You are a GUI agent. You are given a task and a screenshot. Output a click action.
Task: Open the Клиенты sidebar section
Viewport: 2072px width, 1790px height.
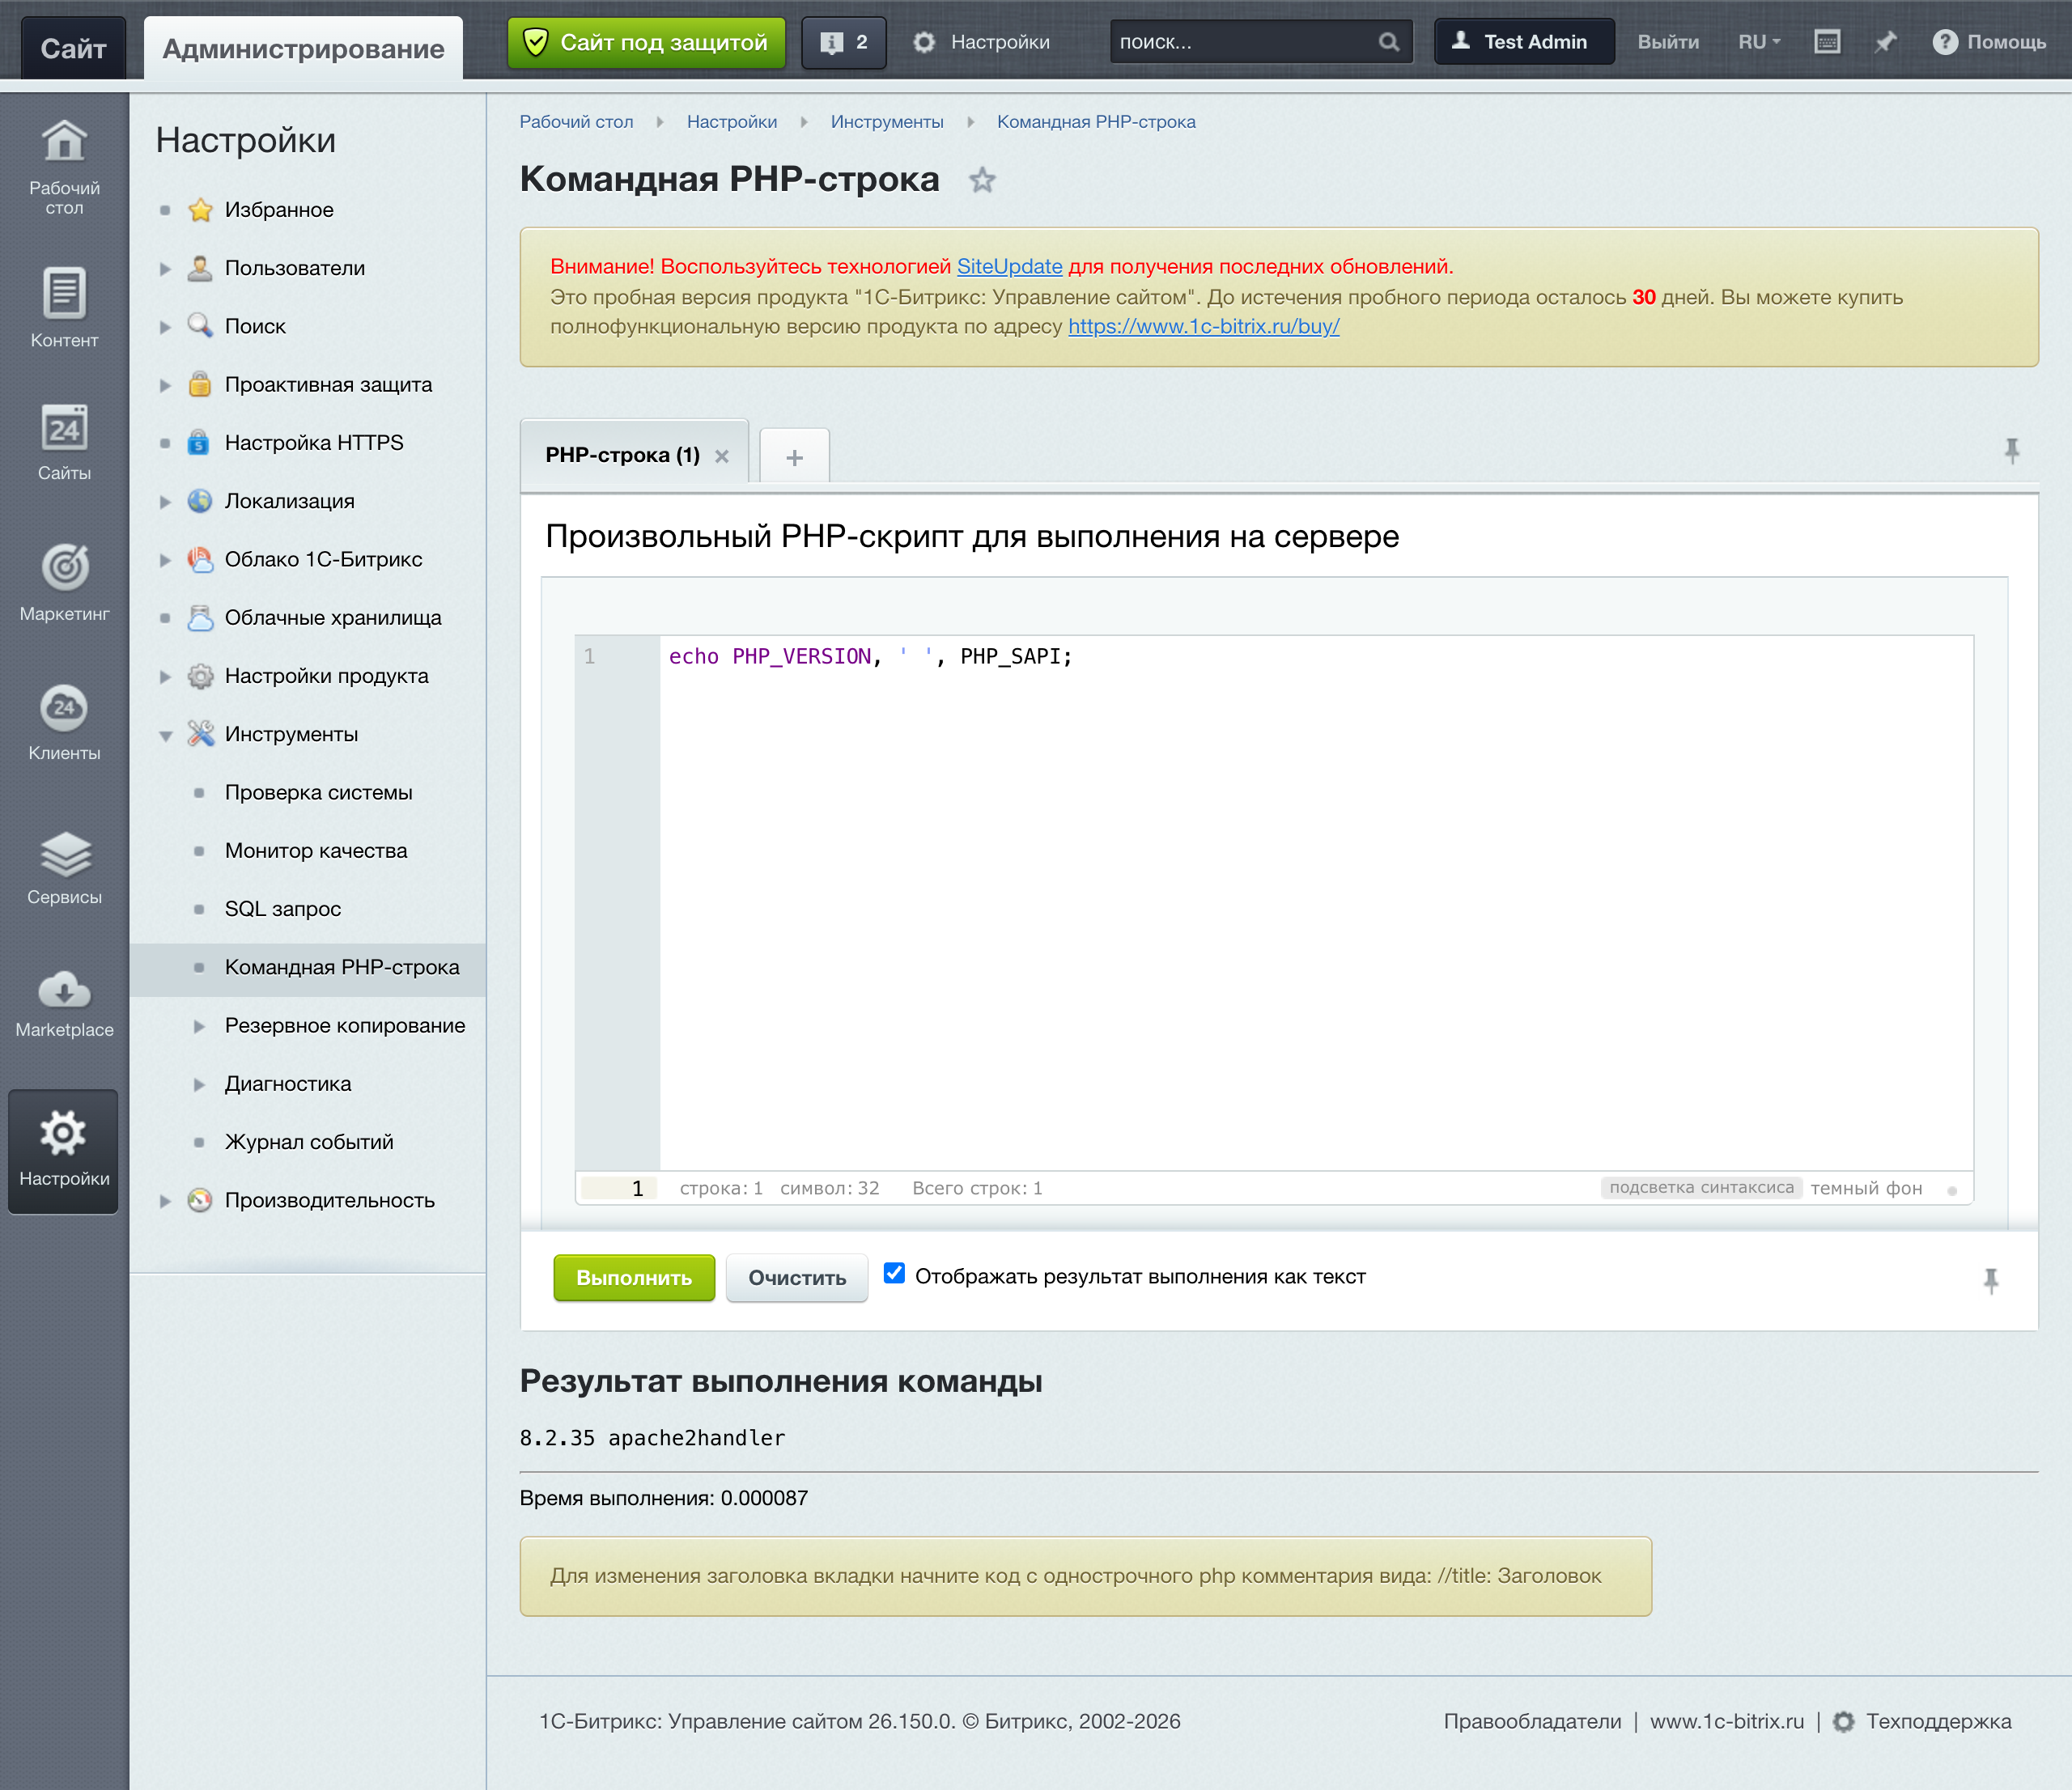(64, 722)
